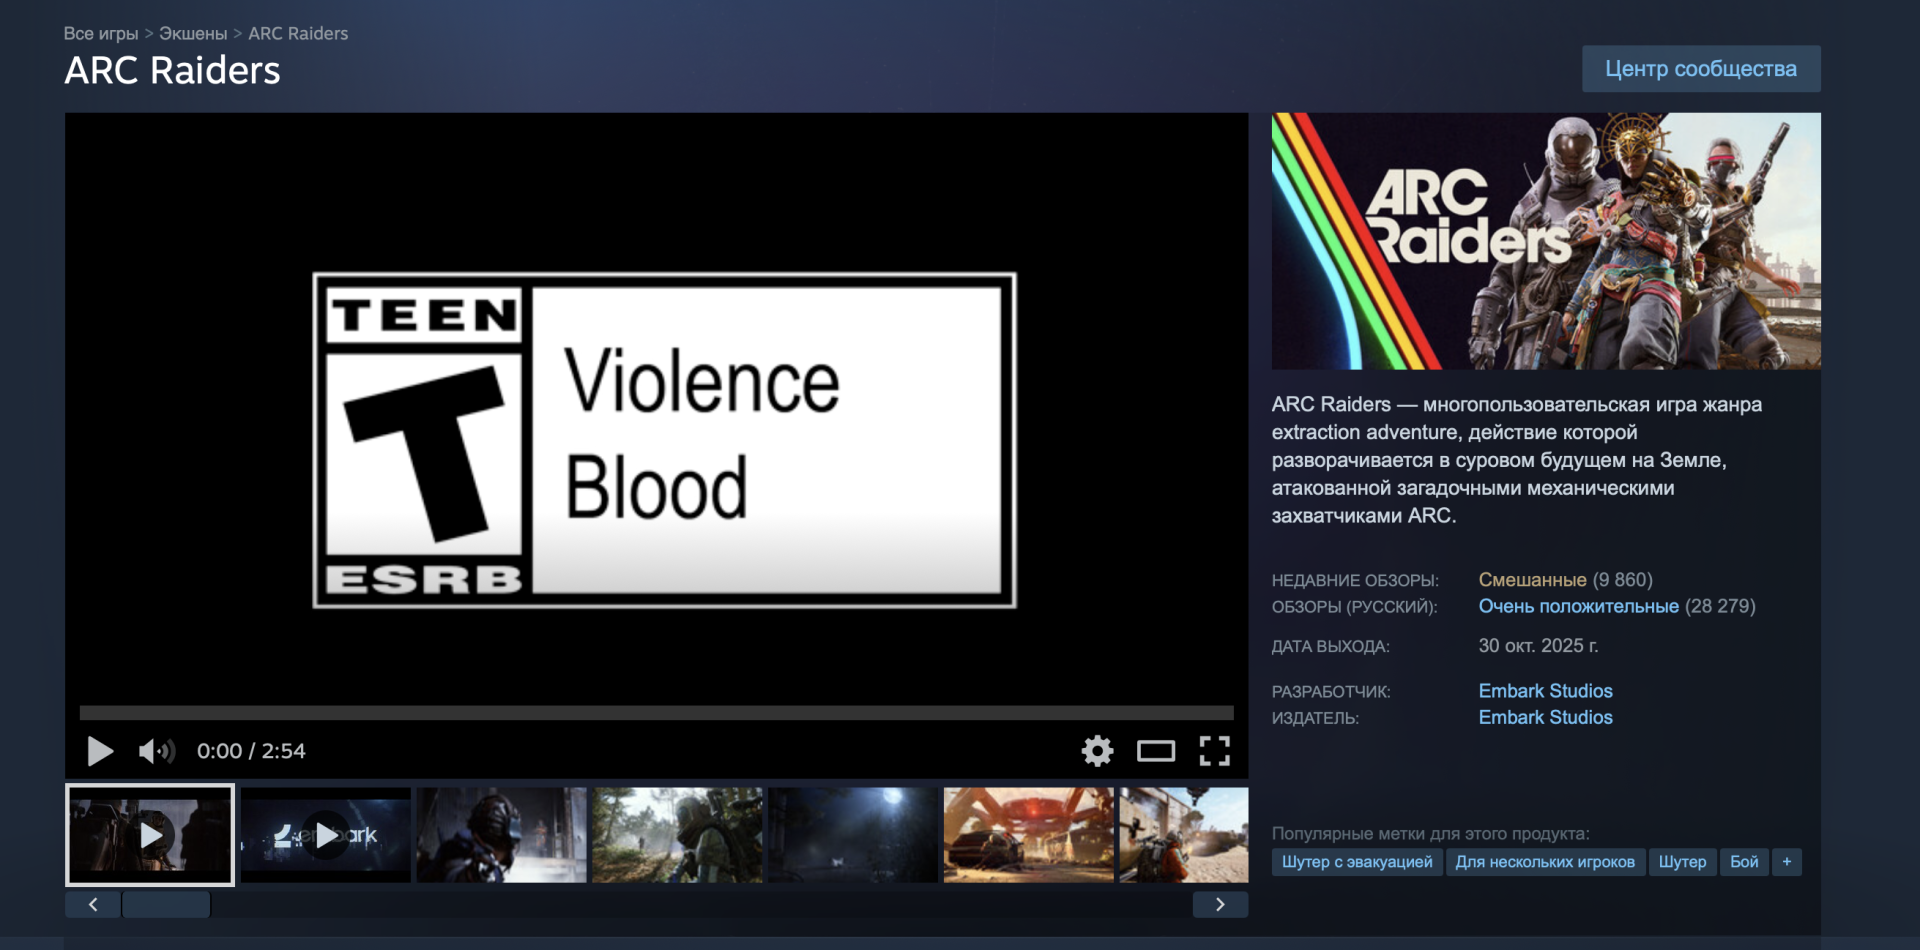Select the Шутер tag
Viewport: 1920px width, 950px height.
[1682, 862]
